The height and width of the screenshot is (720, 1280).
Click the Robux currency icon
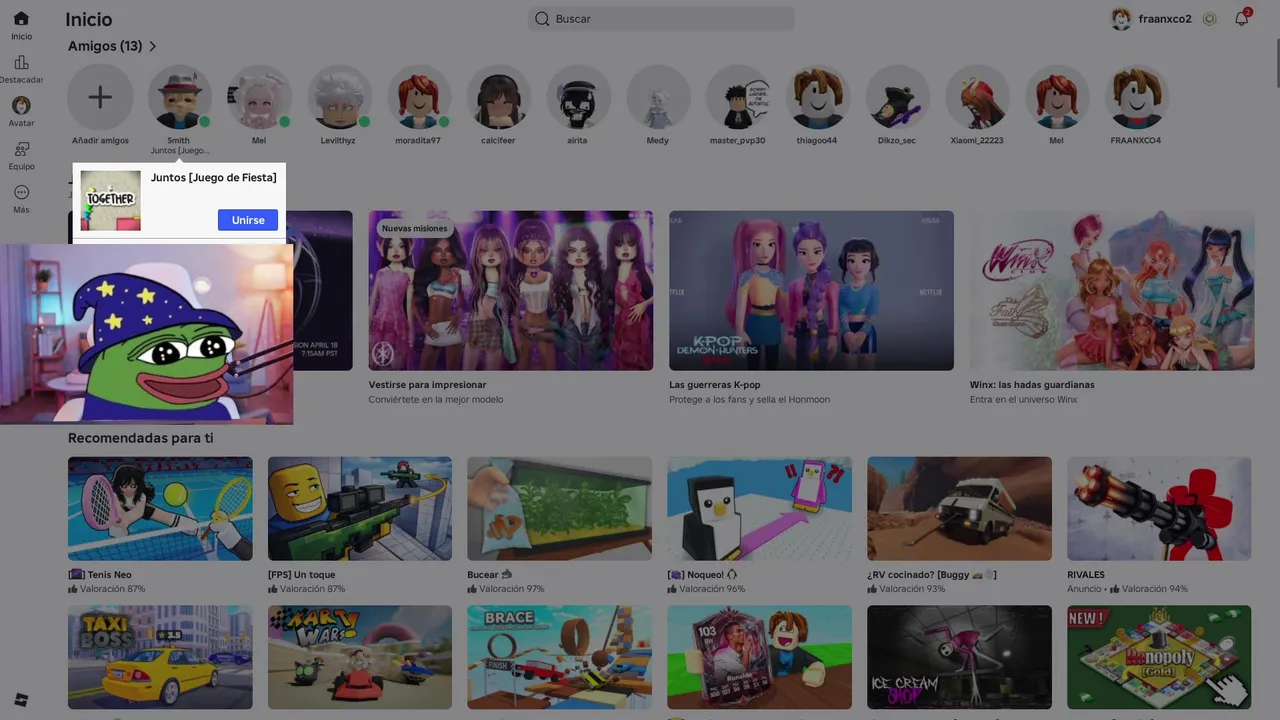point(1210,19)
